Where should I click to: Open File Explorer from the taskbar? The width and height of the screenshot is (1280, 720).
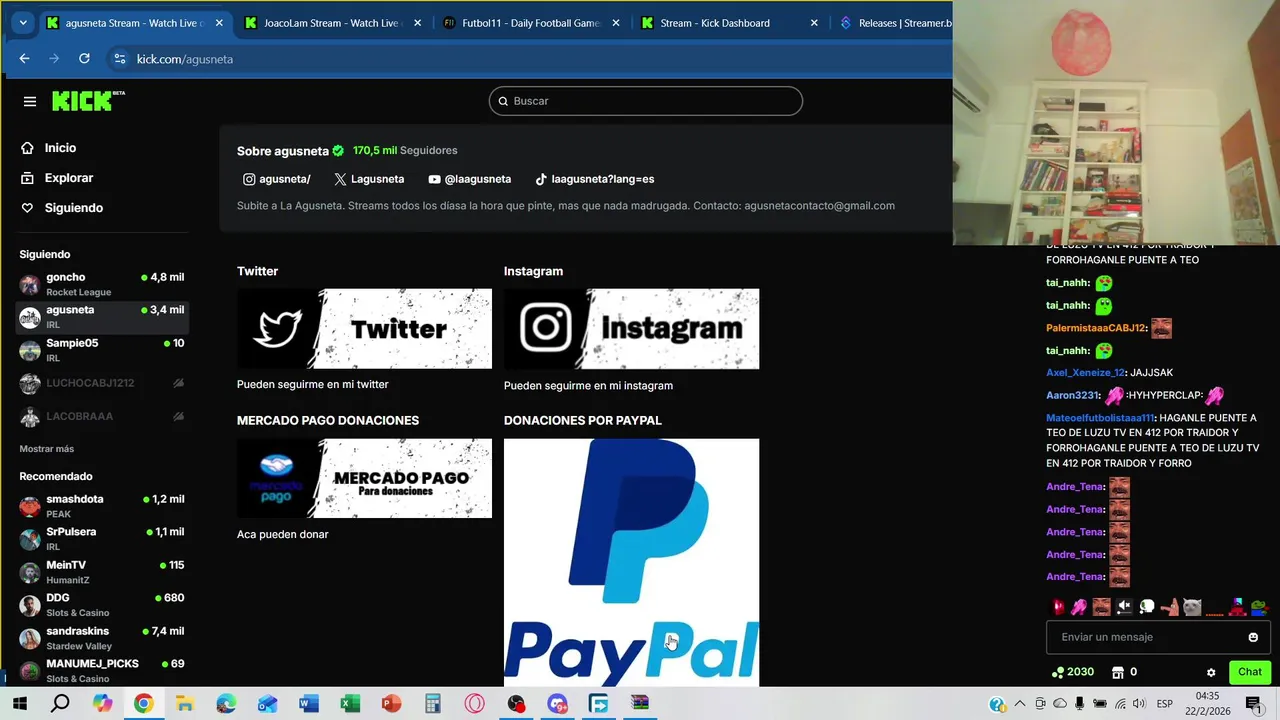click(x=184, y=704)
